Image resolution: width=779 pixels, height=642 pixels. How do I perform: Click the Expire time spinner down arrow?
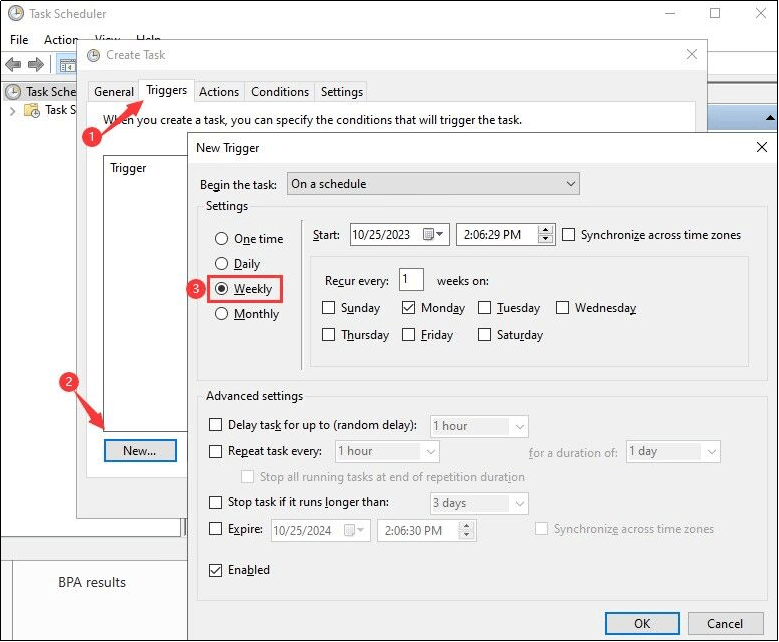pyautogui.click(x=467, y=535)
